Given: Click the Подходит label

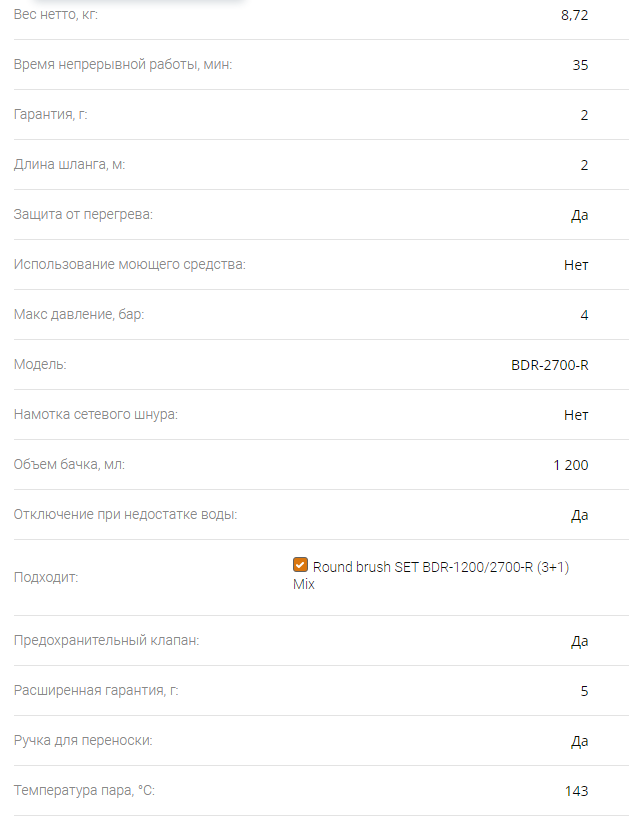Looking at the screenshot, I should 46,578.
